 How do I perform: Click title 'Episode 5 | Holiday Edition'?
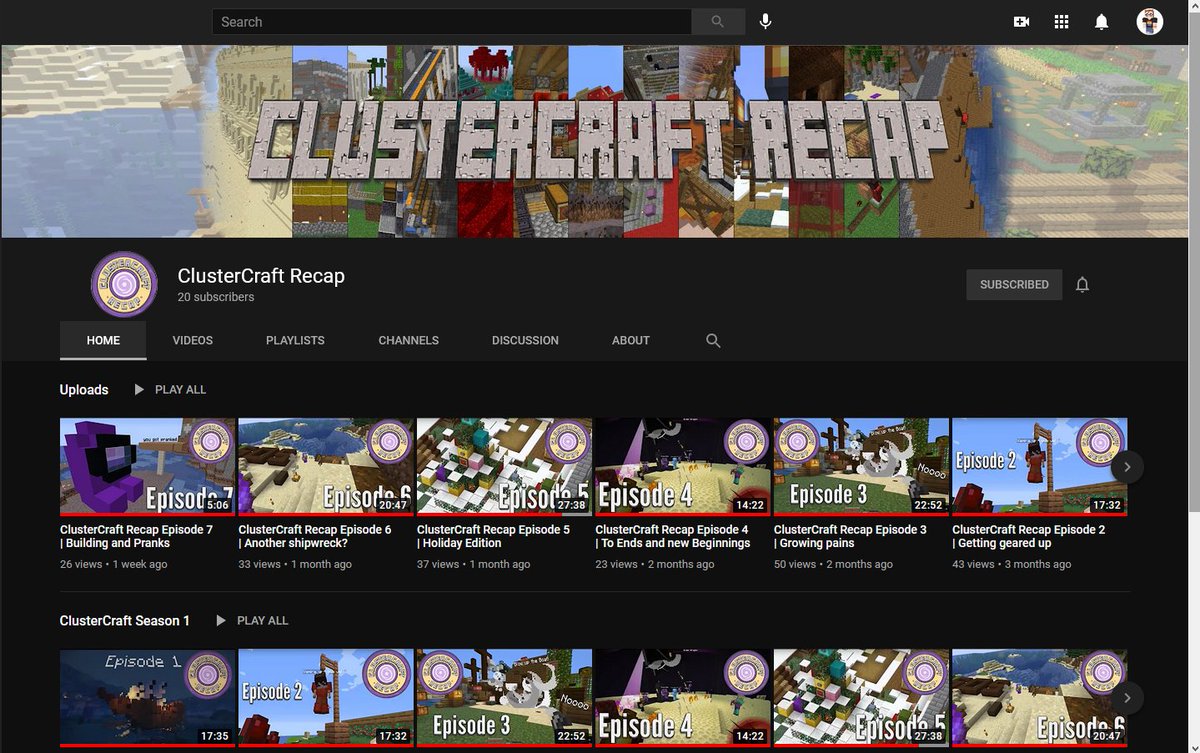(493, 536)
